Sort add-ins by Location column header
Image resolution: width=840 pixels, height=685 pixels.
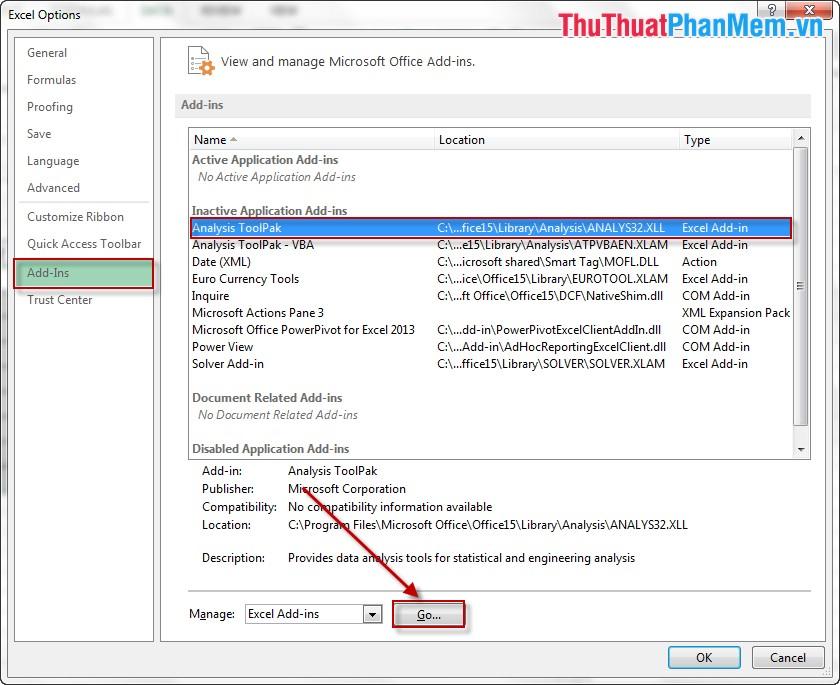coord(556,140)
